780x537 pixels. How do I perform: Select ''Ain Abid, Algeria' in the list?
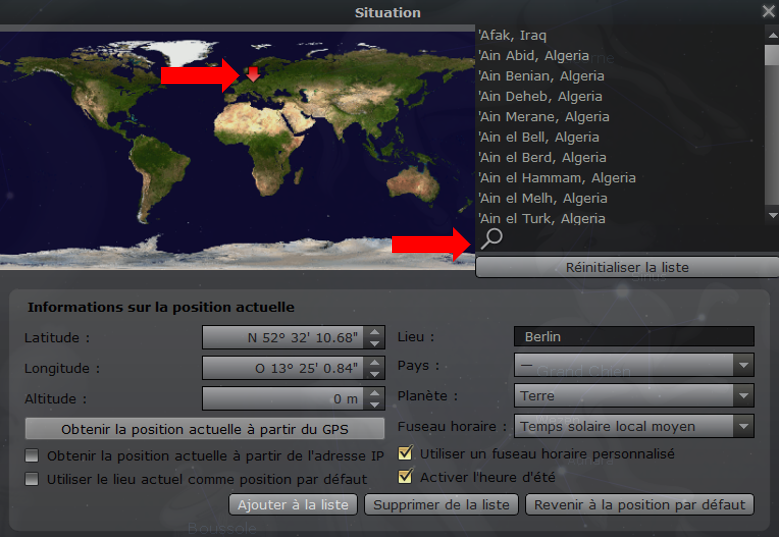click(x=534, y=56)
